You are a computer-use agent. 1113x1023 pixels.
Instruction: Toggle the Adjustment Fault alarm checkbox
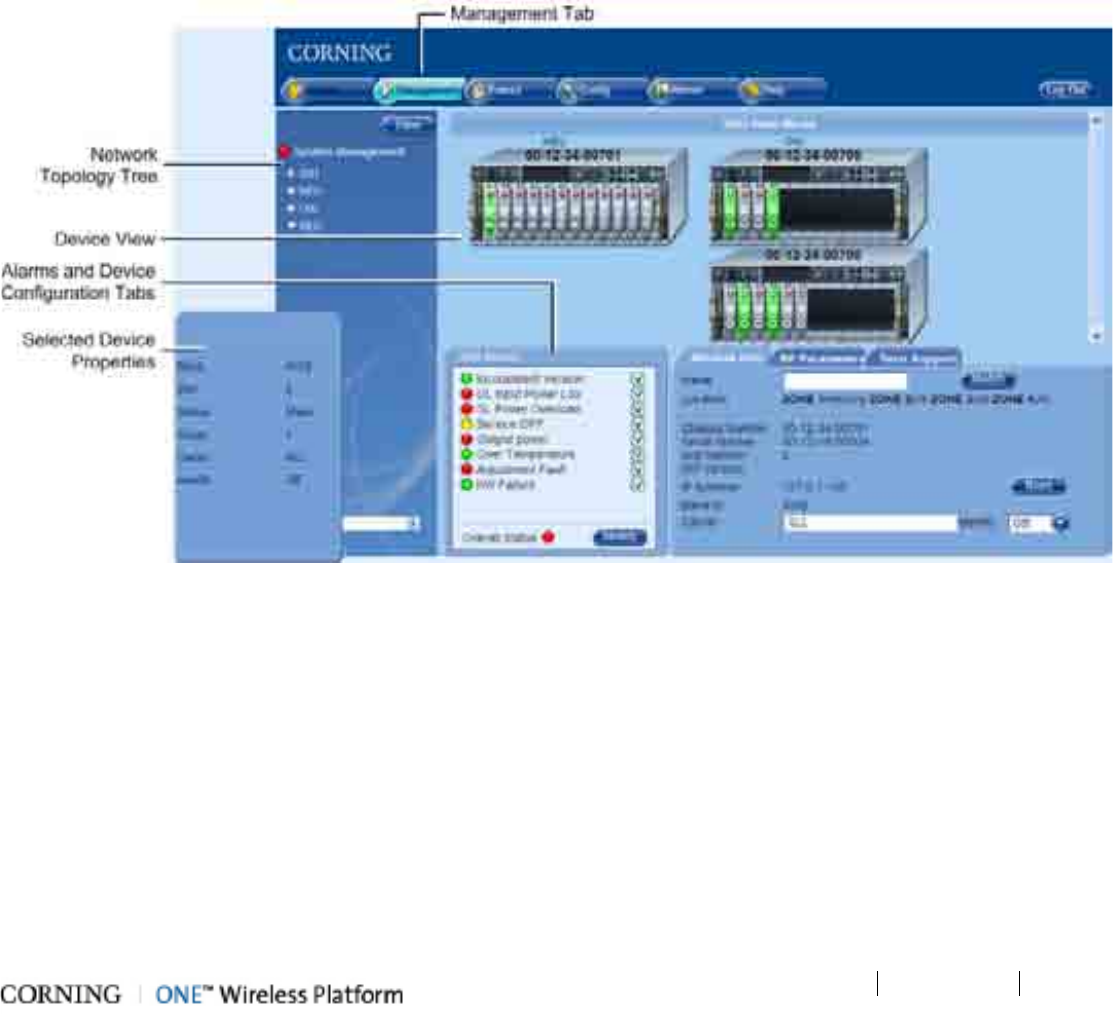[x=637, y=470]
